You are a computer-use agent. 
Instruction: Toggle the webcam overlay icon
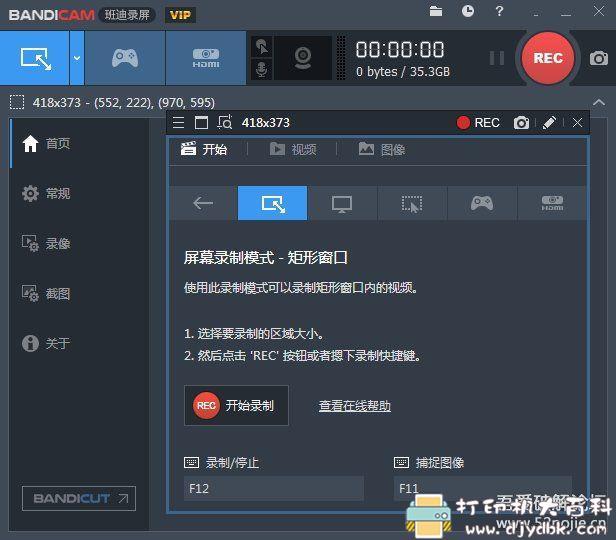click(x=303, y=58)
